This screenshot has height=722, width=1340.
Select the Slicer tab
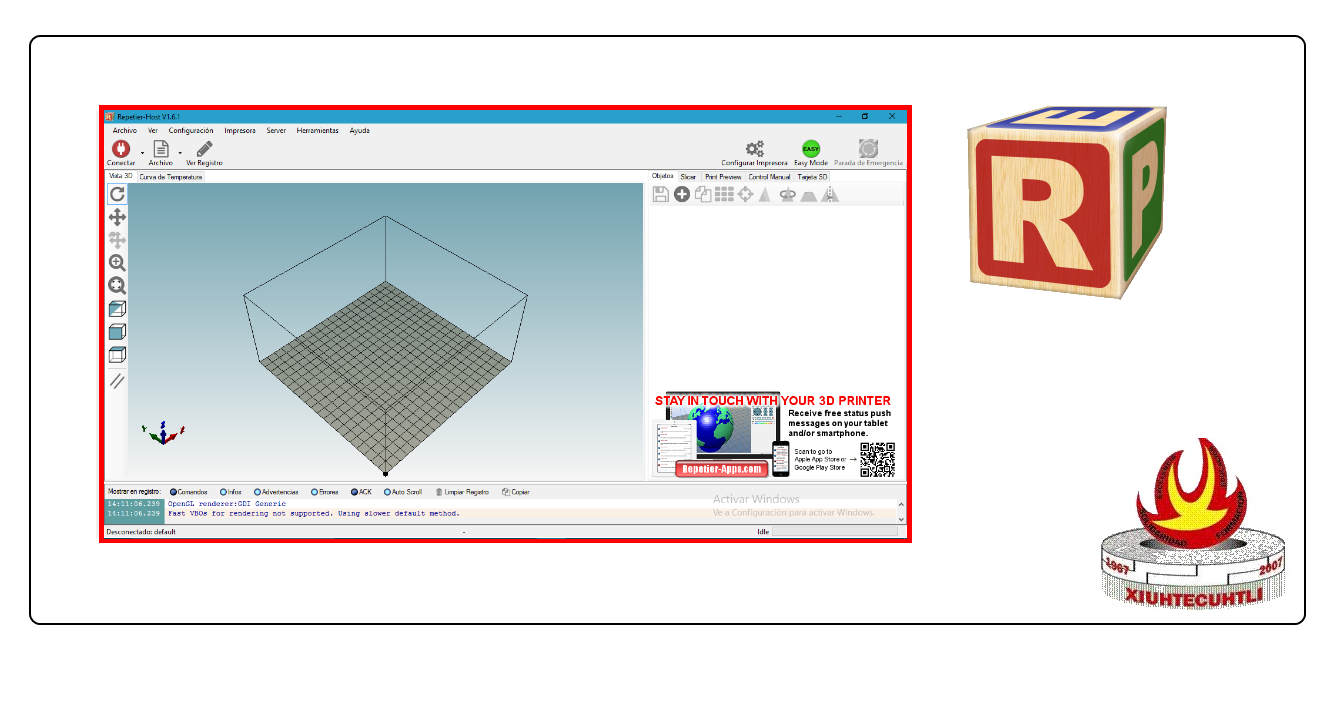[688, 177]
